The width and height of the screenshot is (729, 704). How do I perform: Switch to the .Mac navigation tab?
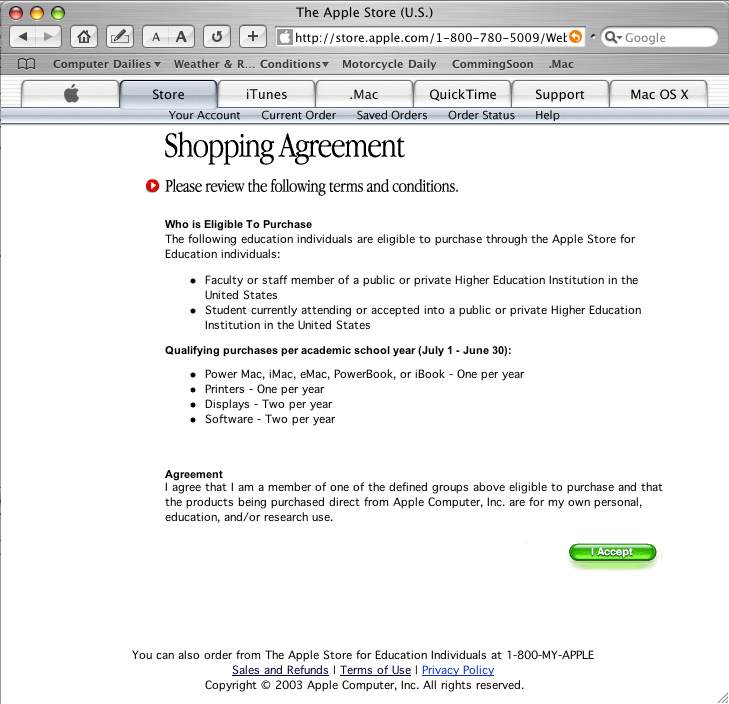[364, 94]
